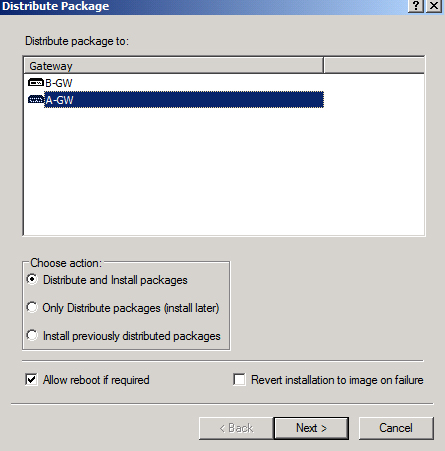Click the Next button

coord(311,428)
